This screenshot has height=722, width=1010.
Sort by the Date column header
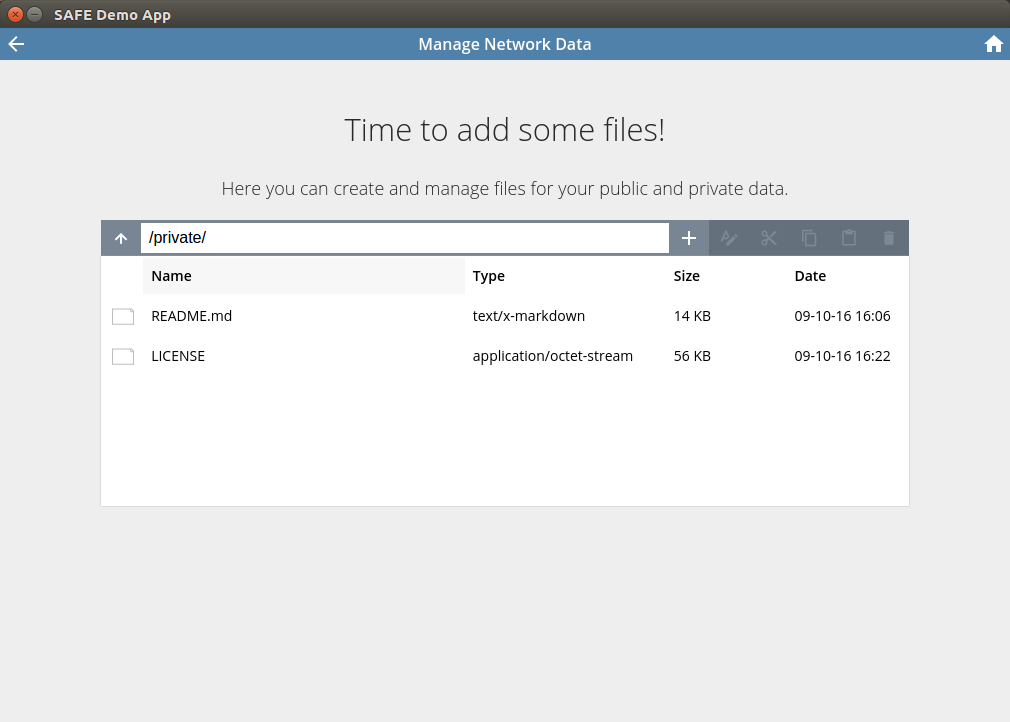[x=810, y=276]
